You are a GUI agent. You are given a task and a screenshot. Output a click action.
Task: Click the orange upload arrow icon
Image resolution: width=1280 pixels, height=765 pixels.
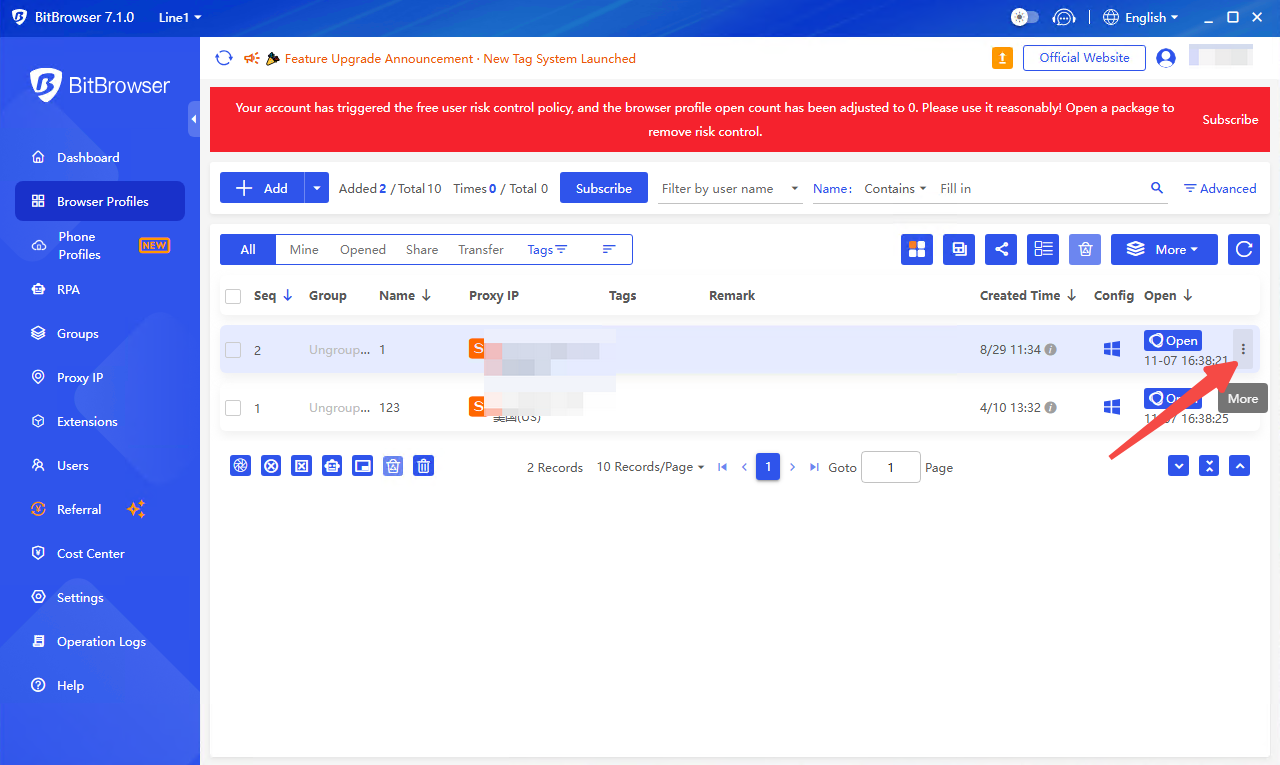pyautogui.click(x=1002, y=58)
